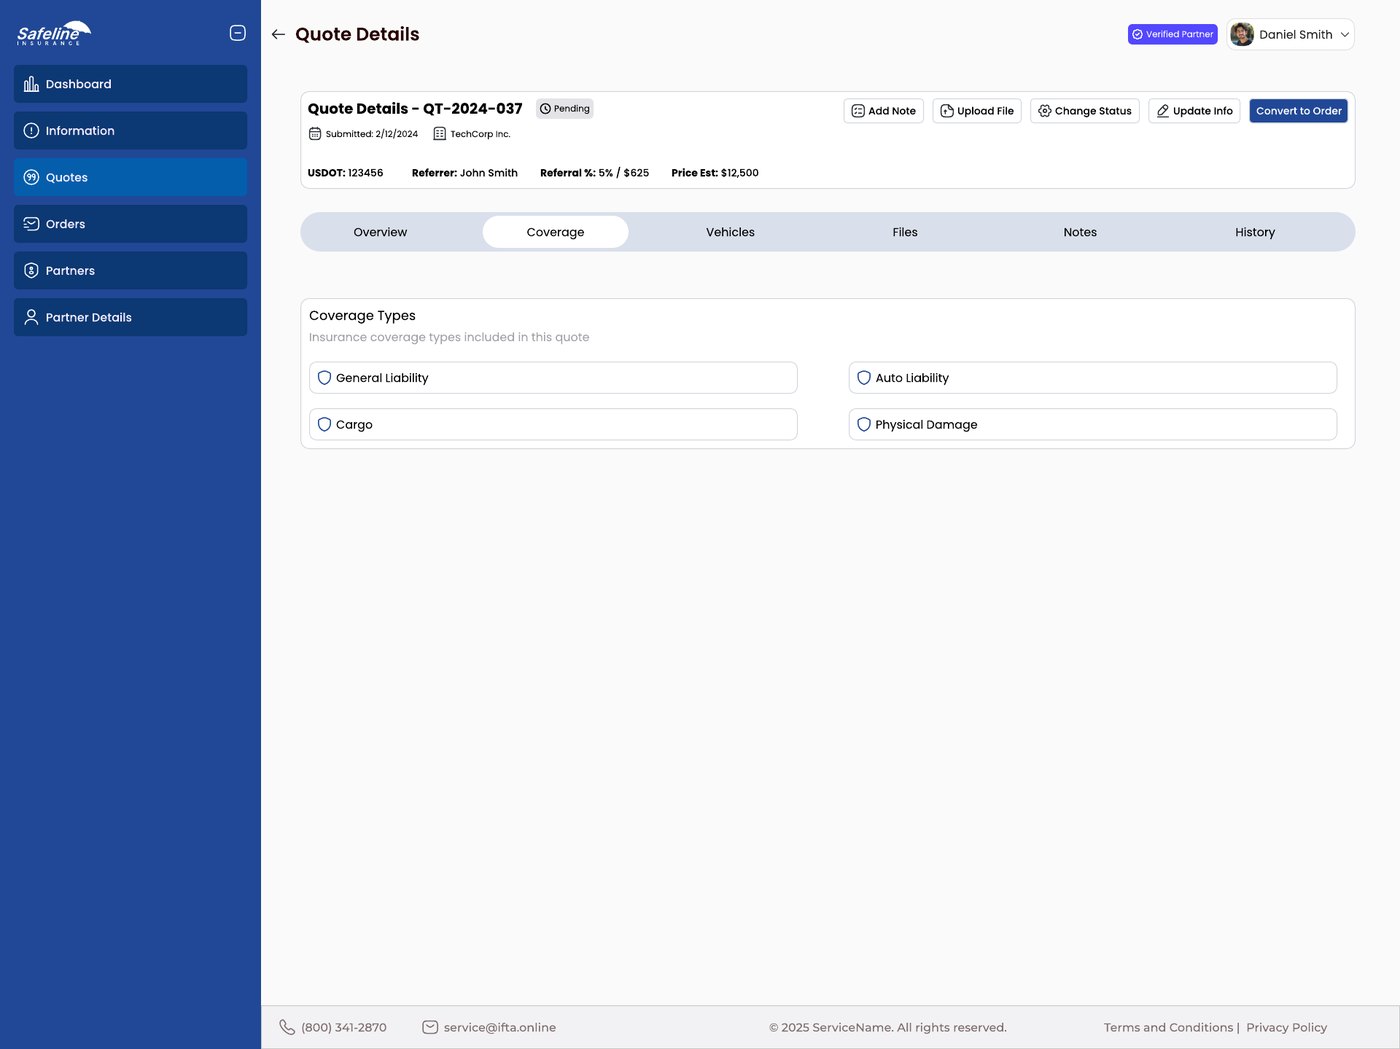
Task: Select the Coverage tab
Action: click(x=555, y=232)
